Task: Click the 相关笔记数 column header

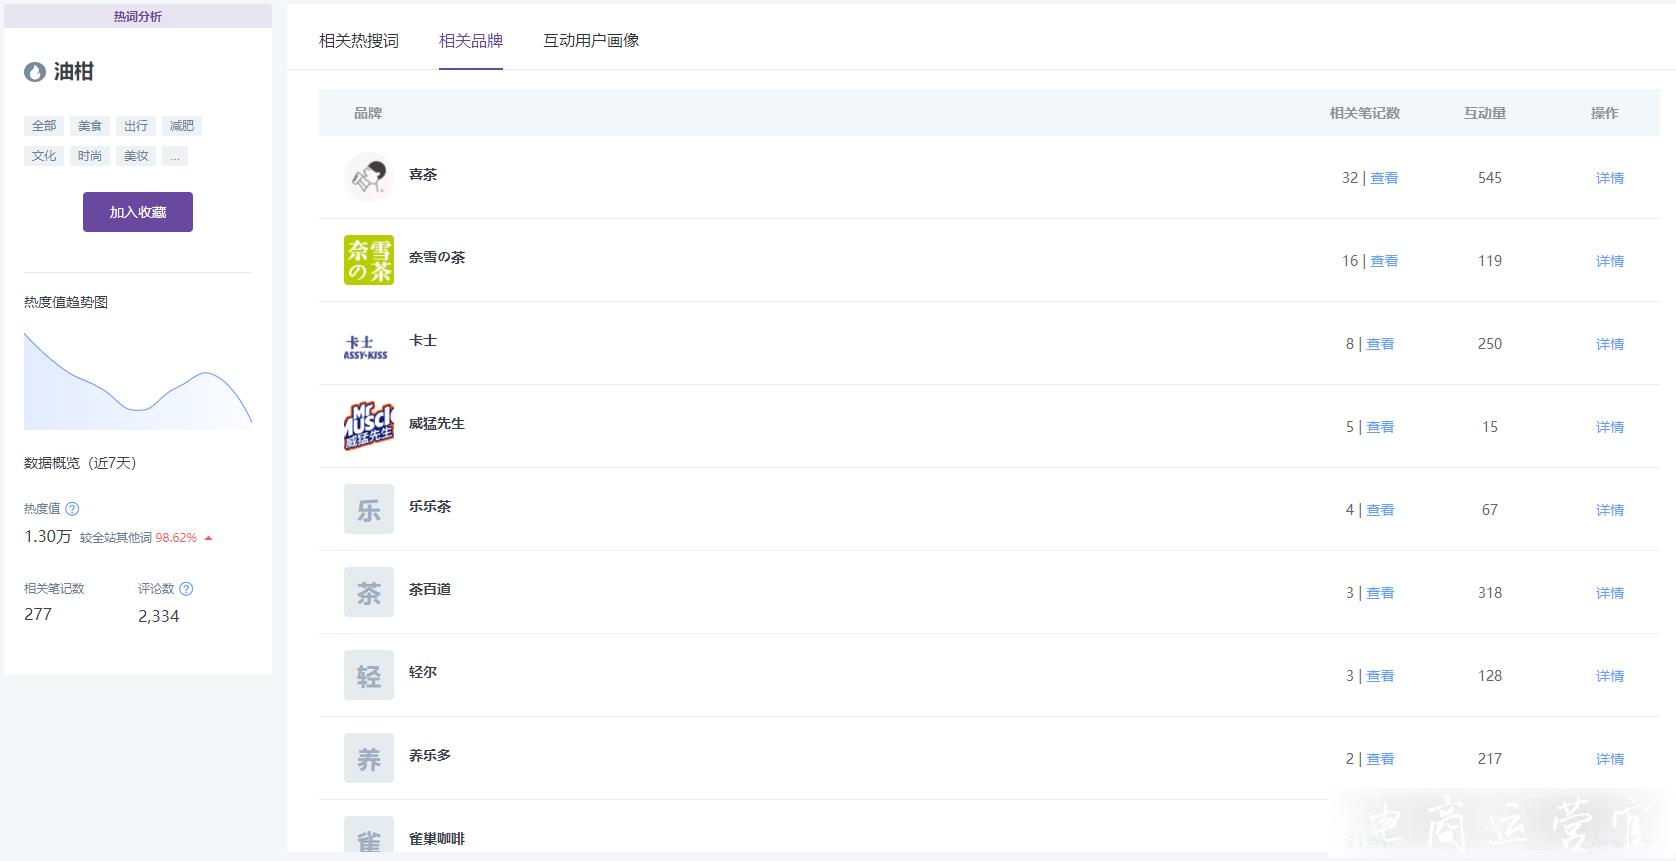Action: [1365, 113]
